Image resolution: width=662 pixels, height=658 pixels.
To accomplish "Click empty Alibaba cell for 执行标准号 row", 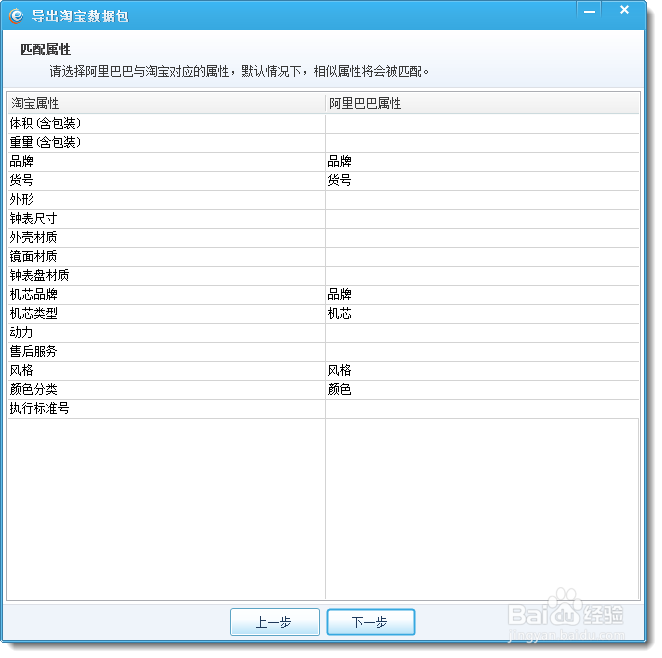I will (483, 409).
